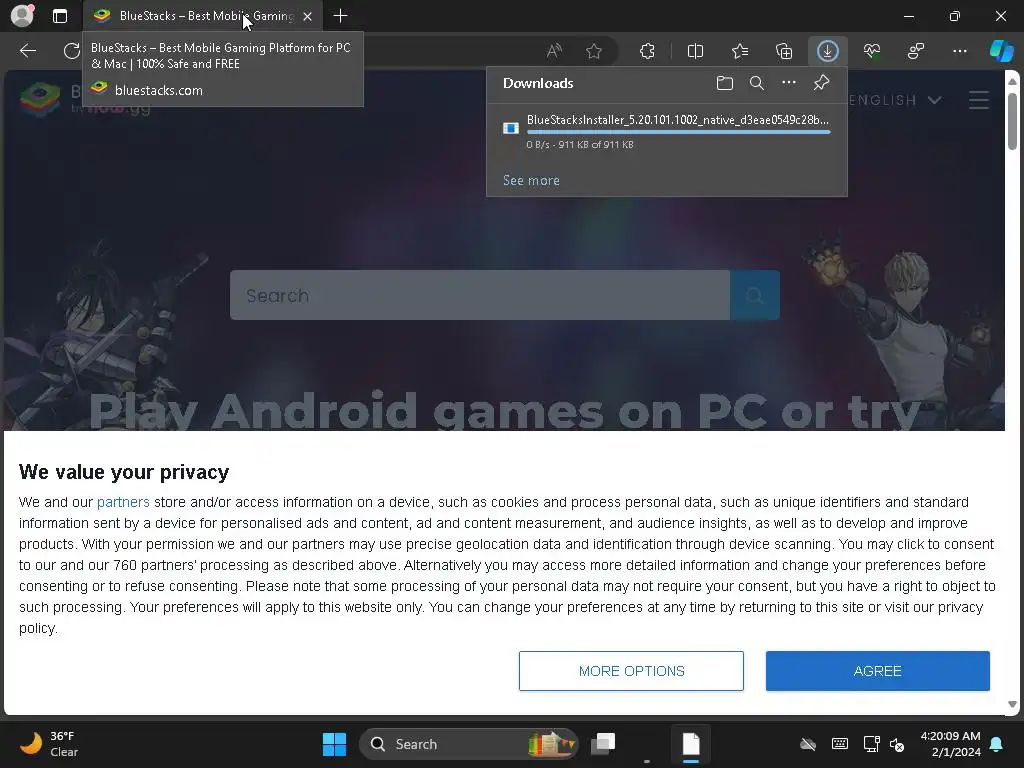Open a new tab with plus button
The height and width of the screenshot is (768, 1024).
click(340, 16)
